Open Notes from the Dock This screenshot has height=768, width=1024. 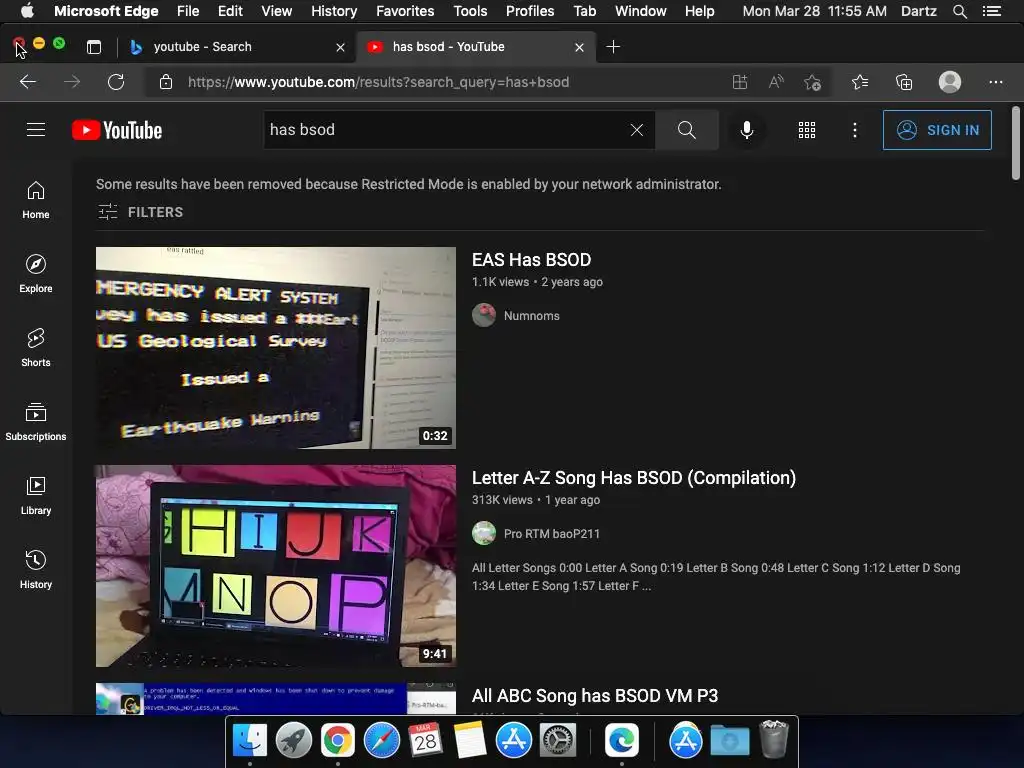click(x=470, y=741)
